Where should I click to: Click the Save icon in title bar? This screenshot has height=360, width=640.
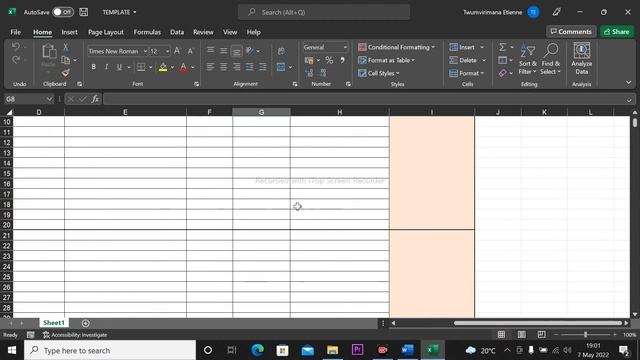84,12
